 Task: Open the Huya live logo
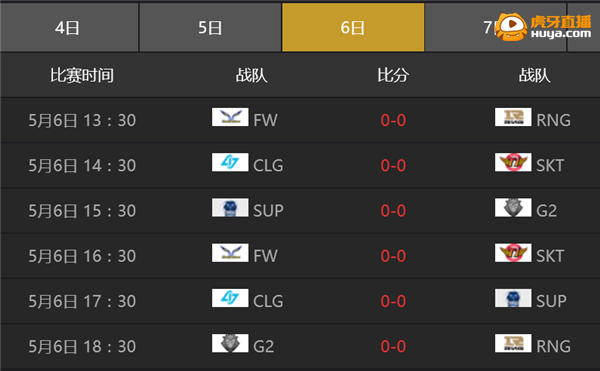coord(544,27)
